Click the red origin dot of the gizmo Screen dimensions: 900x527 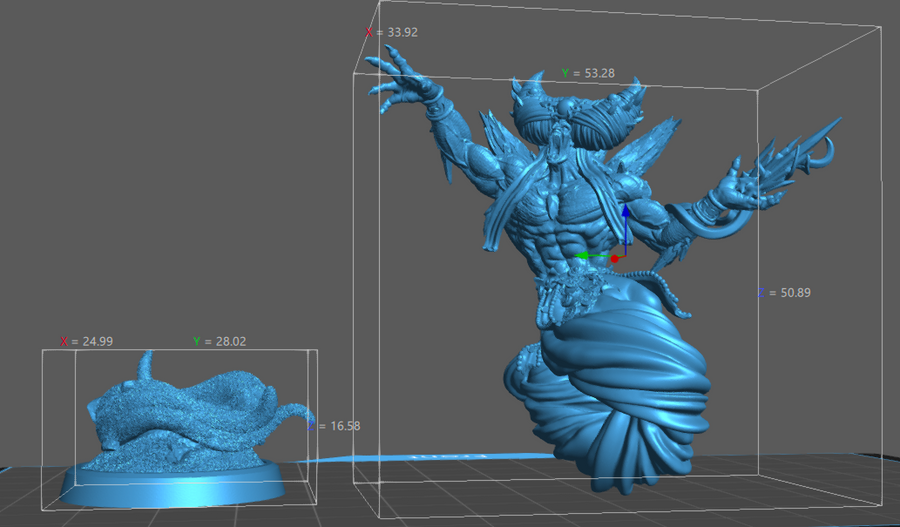615,259
